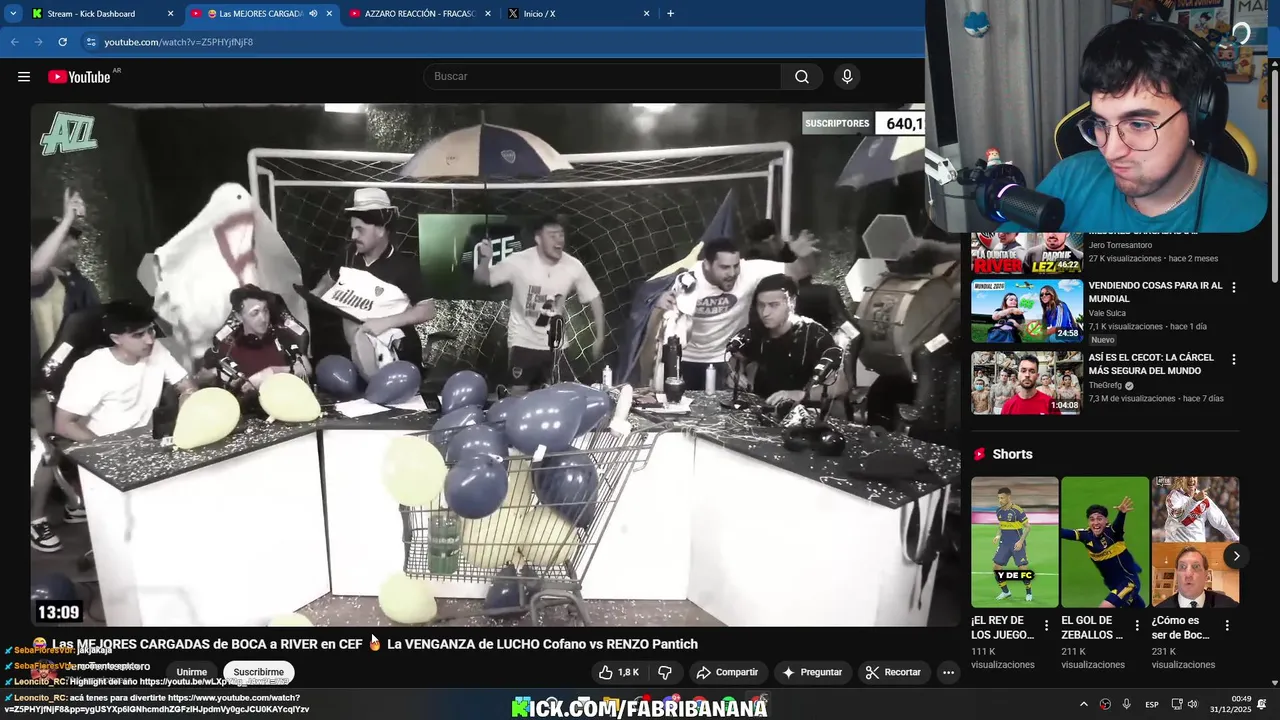Click the video title text
This screenshot has height=720, width=1280.
(x=365, y=644)
